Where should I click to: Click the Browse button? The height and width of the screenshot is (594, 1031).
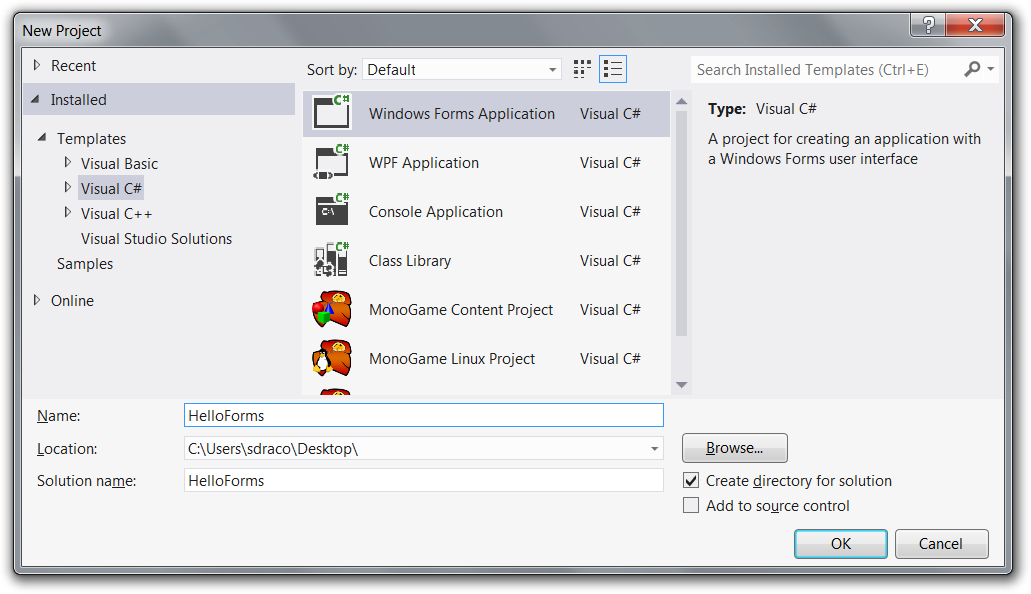[734, 448]
